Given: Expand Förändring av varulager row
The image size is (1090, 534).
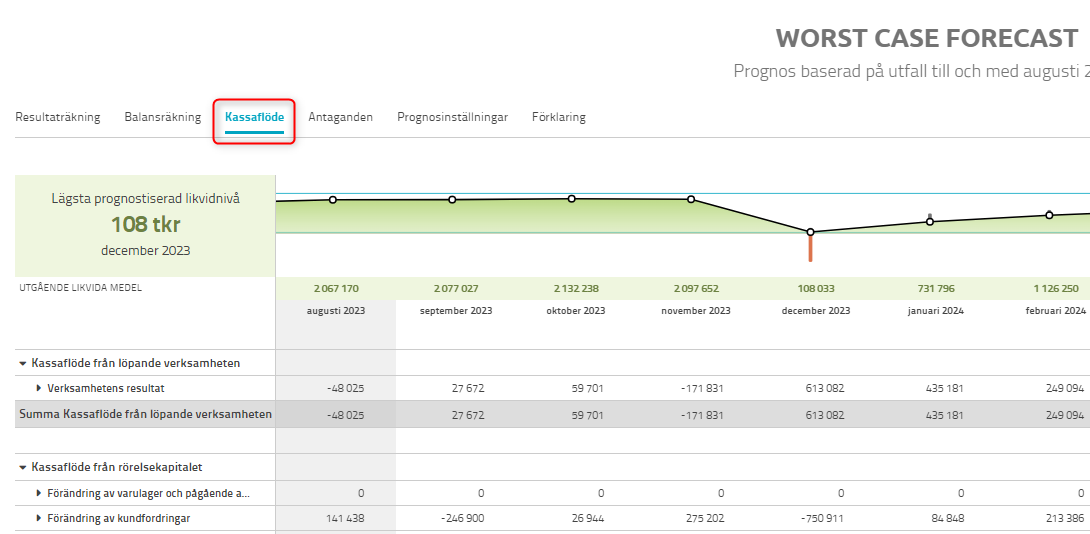Looking at the screenshot, I should (x=39, y=493).
